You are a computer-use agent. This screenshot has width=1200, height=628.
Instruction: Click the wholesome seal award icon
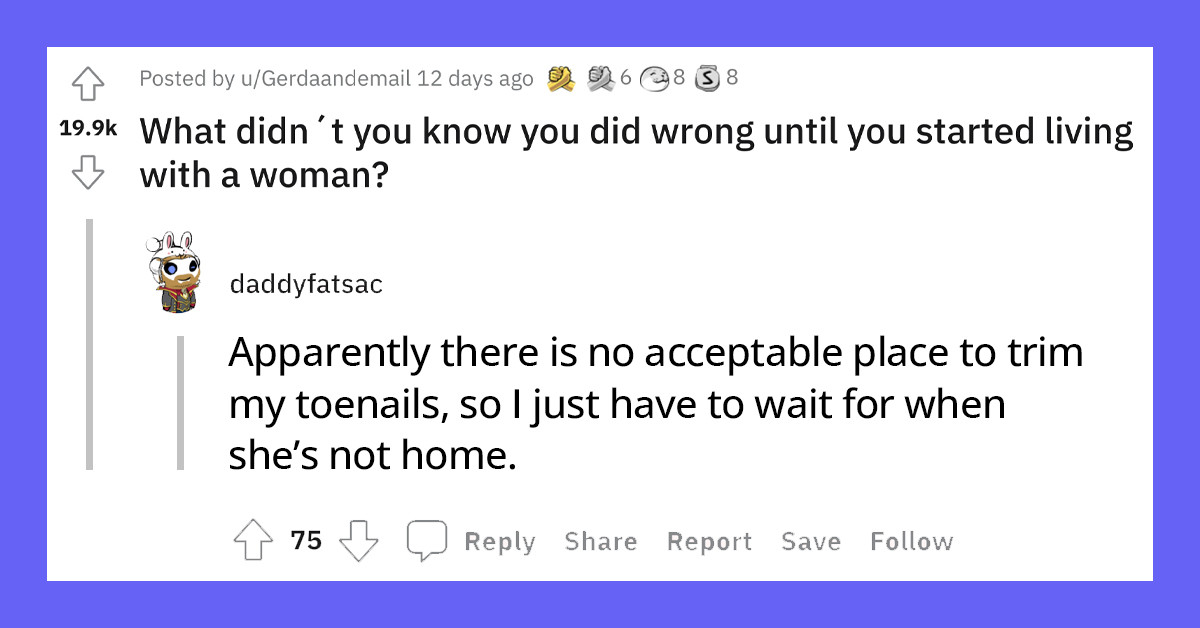pos(653,77)
